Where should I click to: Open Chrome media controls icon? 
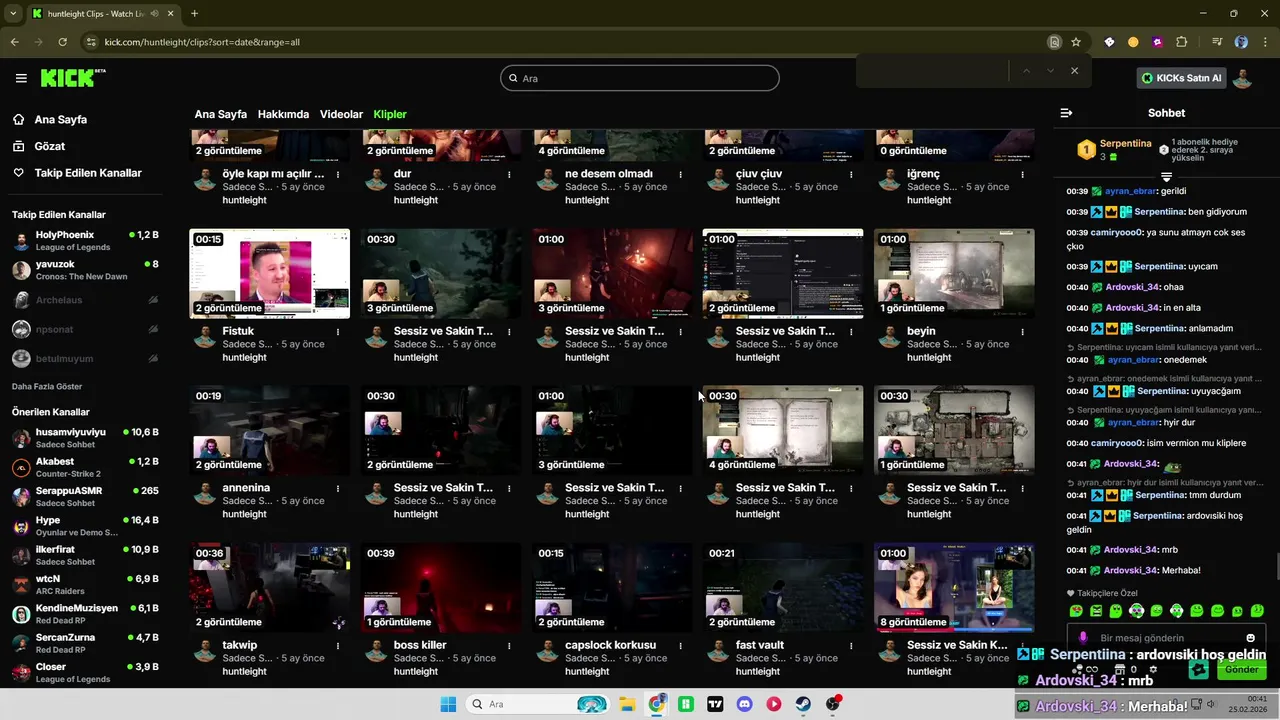1217,42
